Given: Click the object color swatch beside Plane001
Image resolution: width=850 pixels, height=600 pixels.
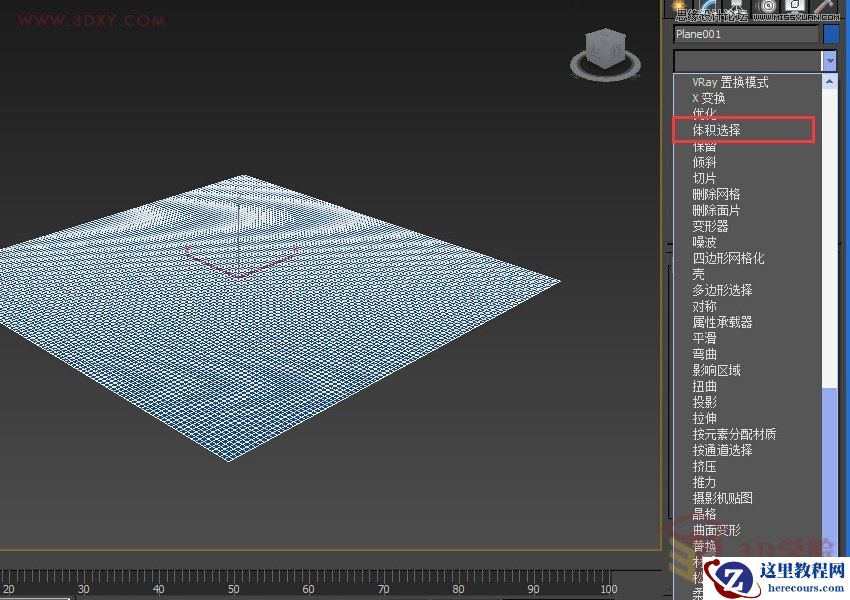Looking at the screenshot, I should point(833,35).
